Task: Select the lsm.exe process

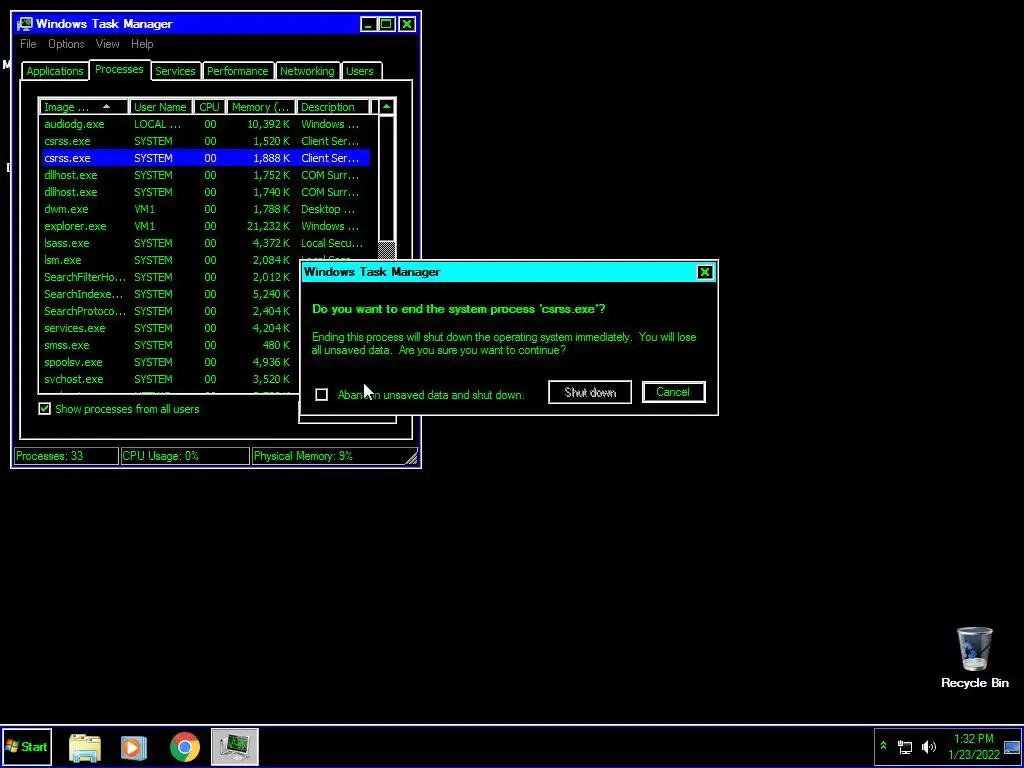Action: [x=170, y=260]
